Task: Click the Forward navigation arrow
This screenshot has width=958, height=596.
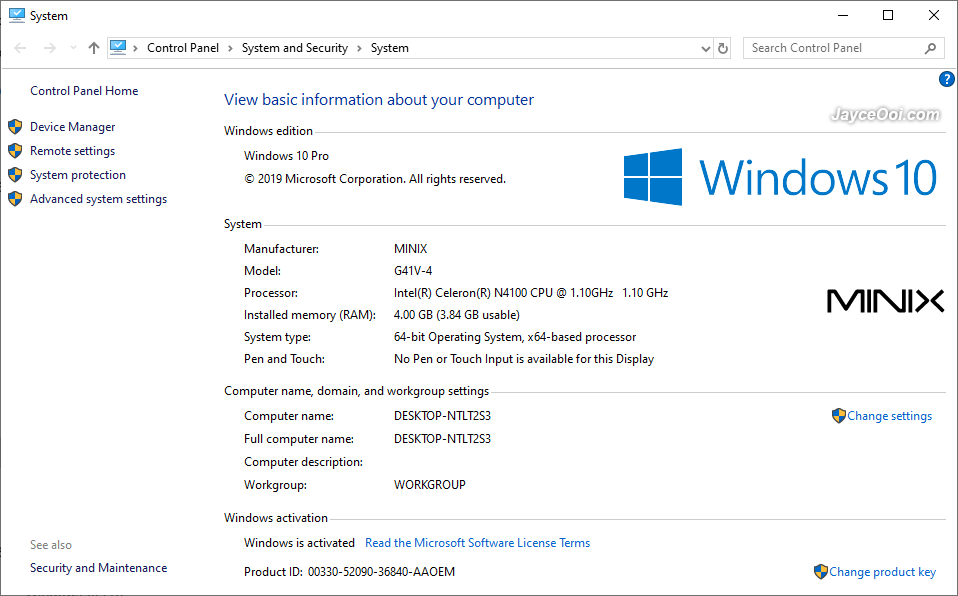Action: tap(49, 48)
